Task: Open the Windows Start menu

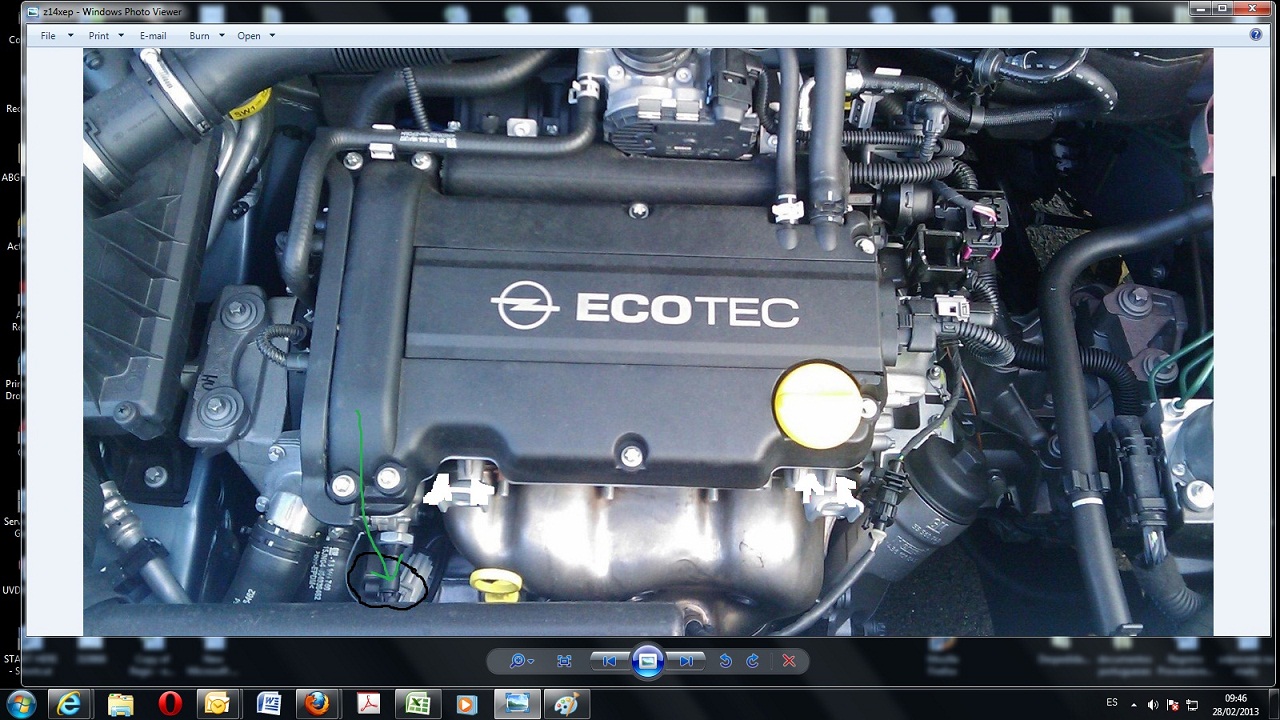Action: point(21,704)
